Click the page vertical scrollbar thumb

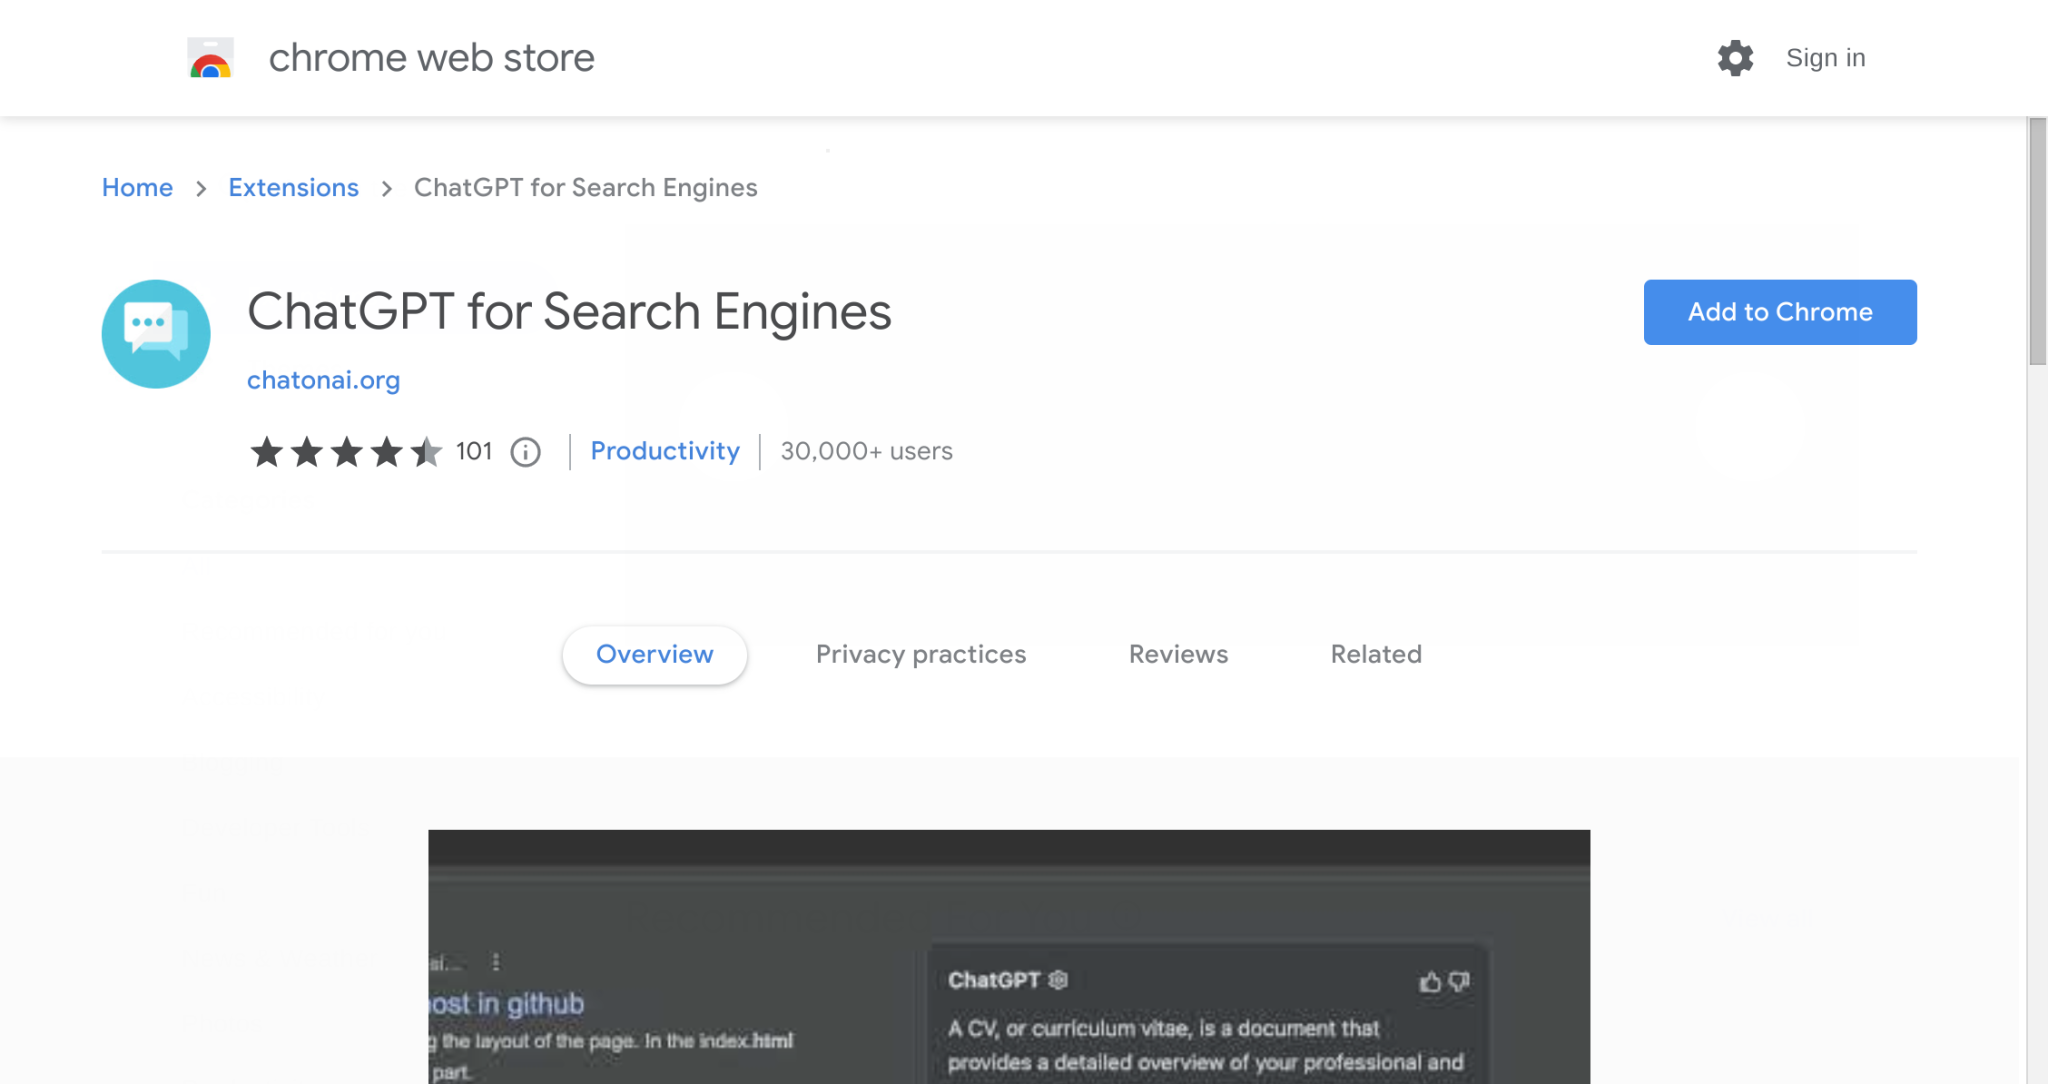2037,242
